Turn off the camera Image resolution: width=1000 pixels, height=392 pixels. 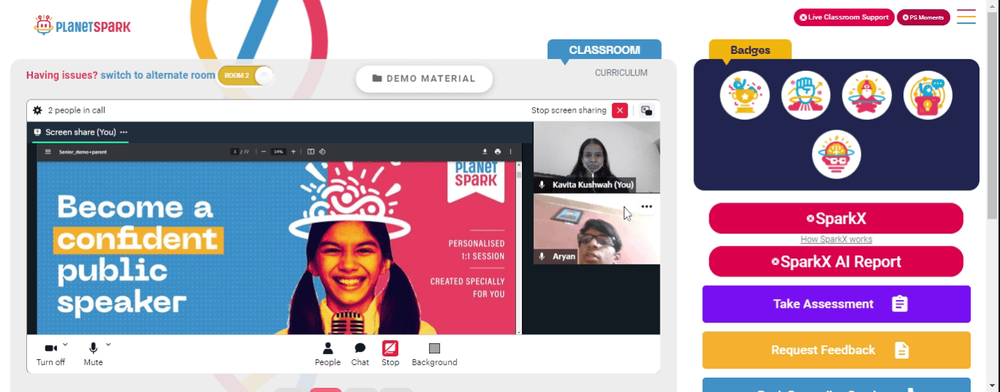[50, 354]
